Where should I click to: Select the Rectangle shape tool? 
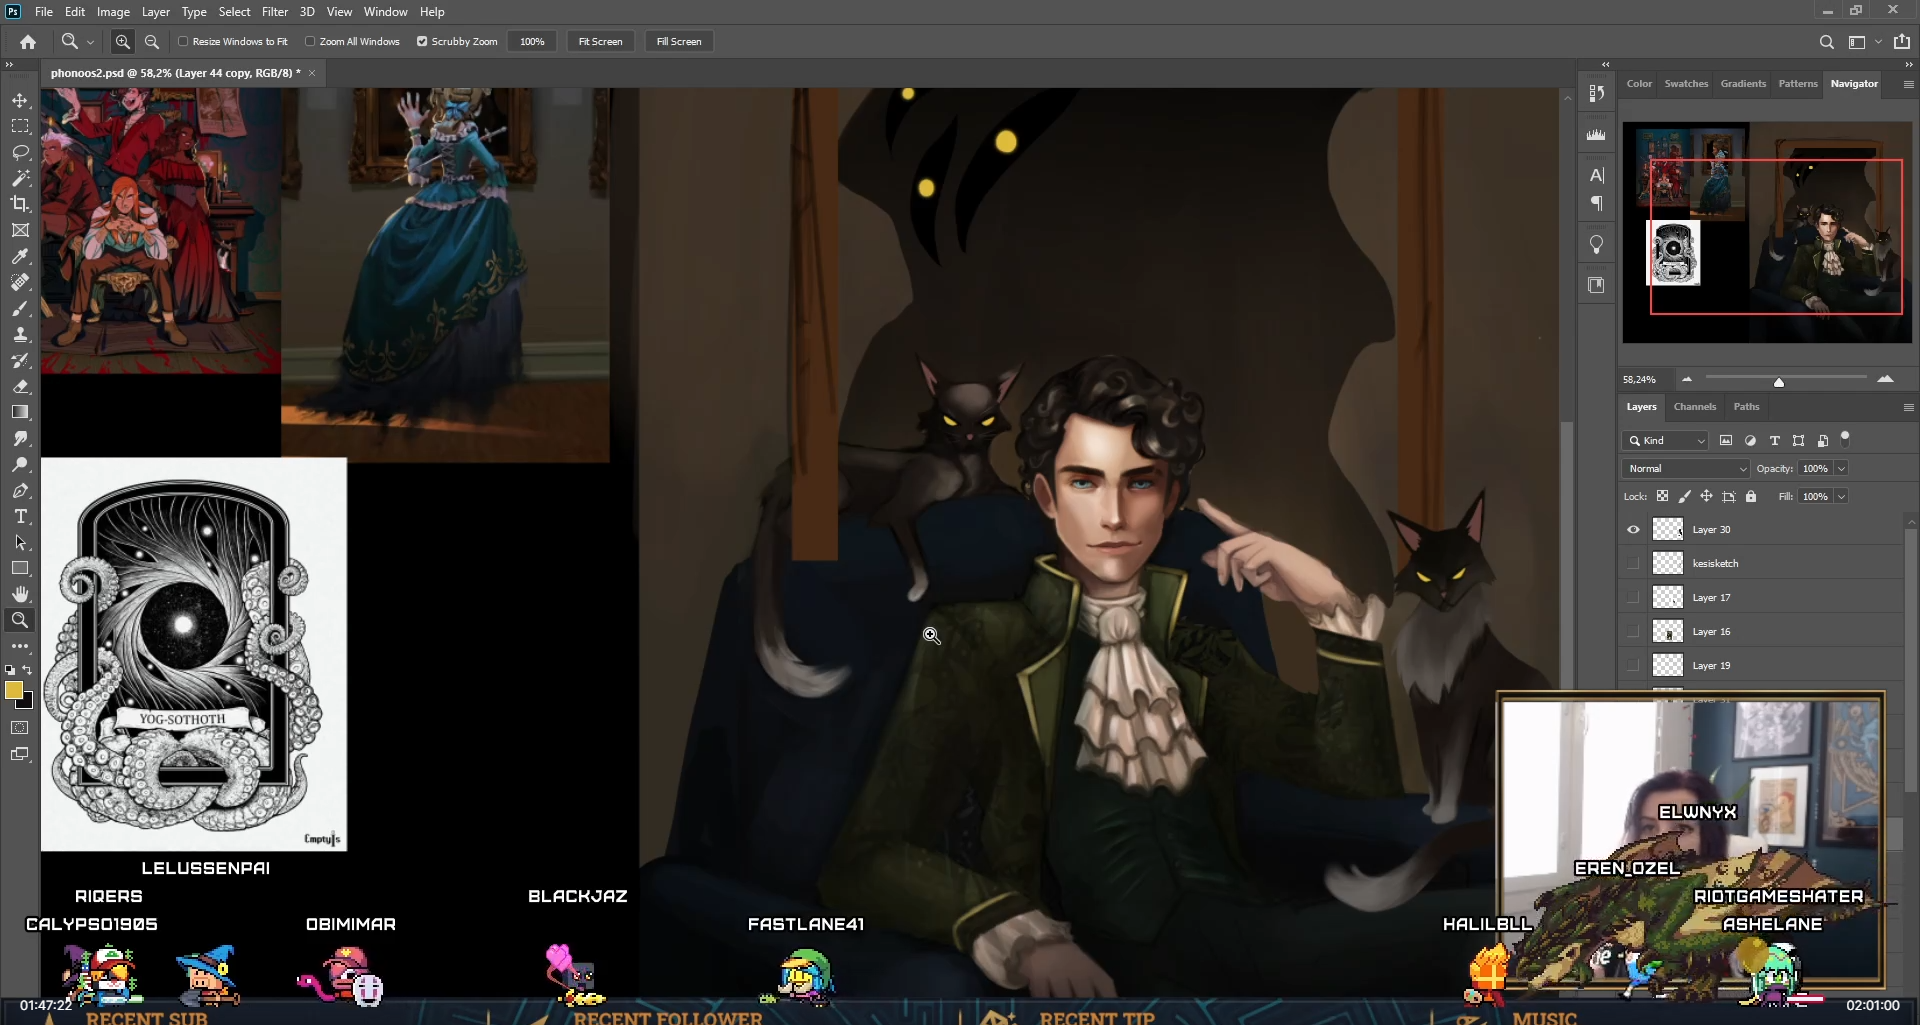pos(20,568)
